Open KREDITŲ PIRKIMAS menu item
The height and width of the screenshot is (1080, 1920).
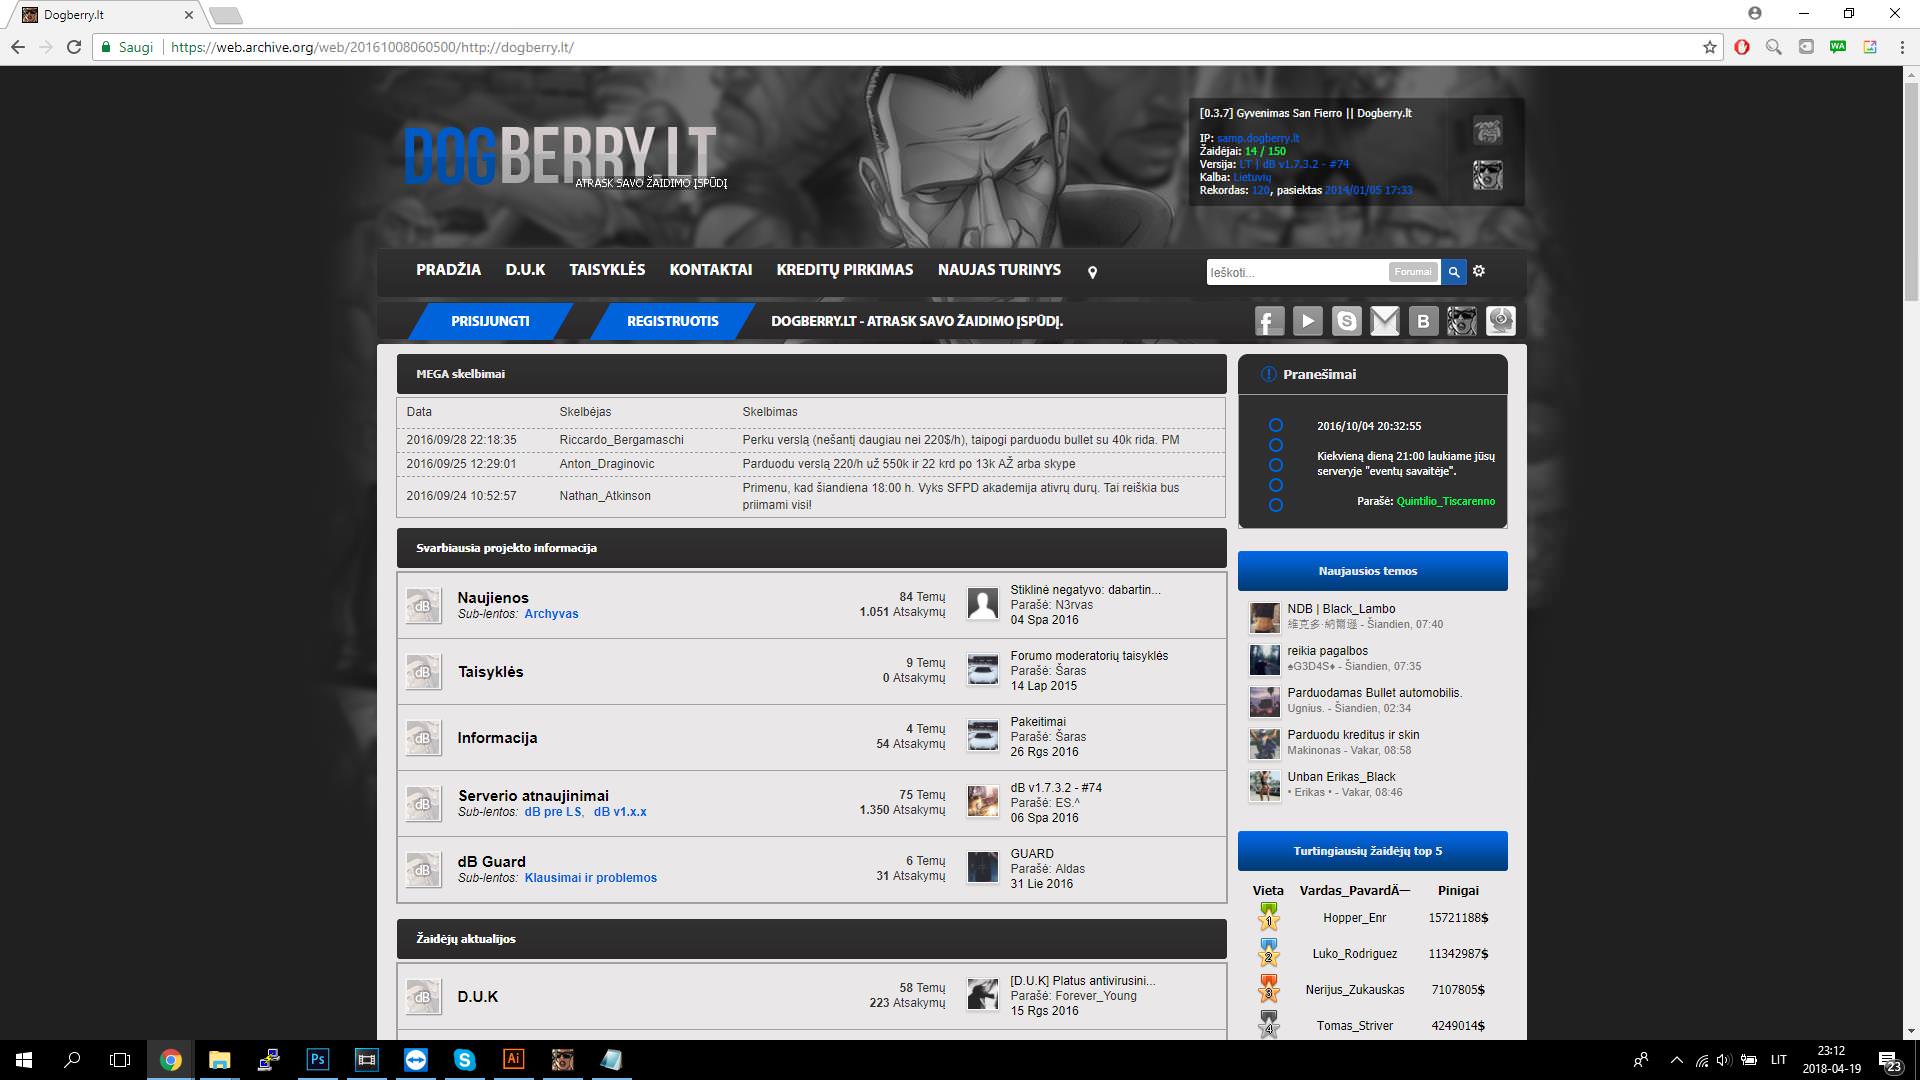(845, 270)
